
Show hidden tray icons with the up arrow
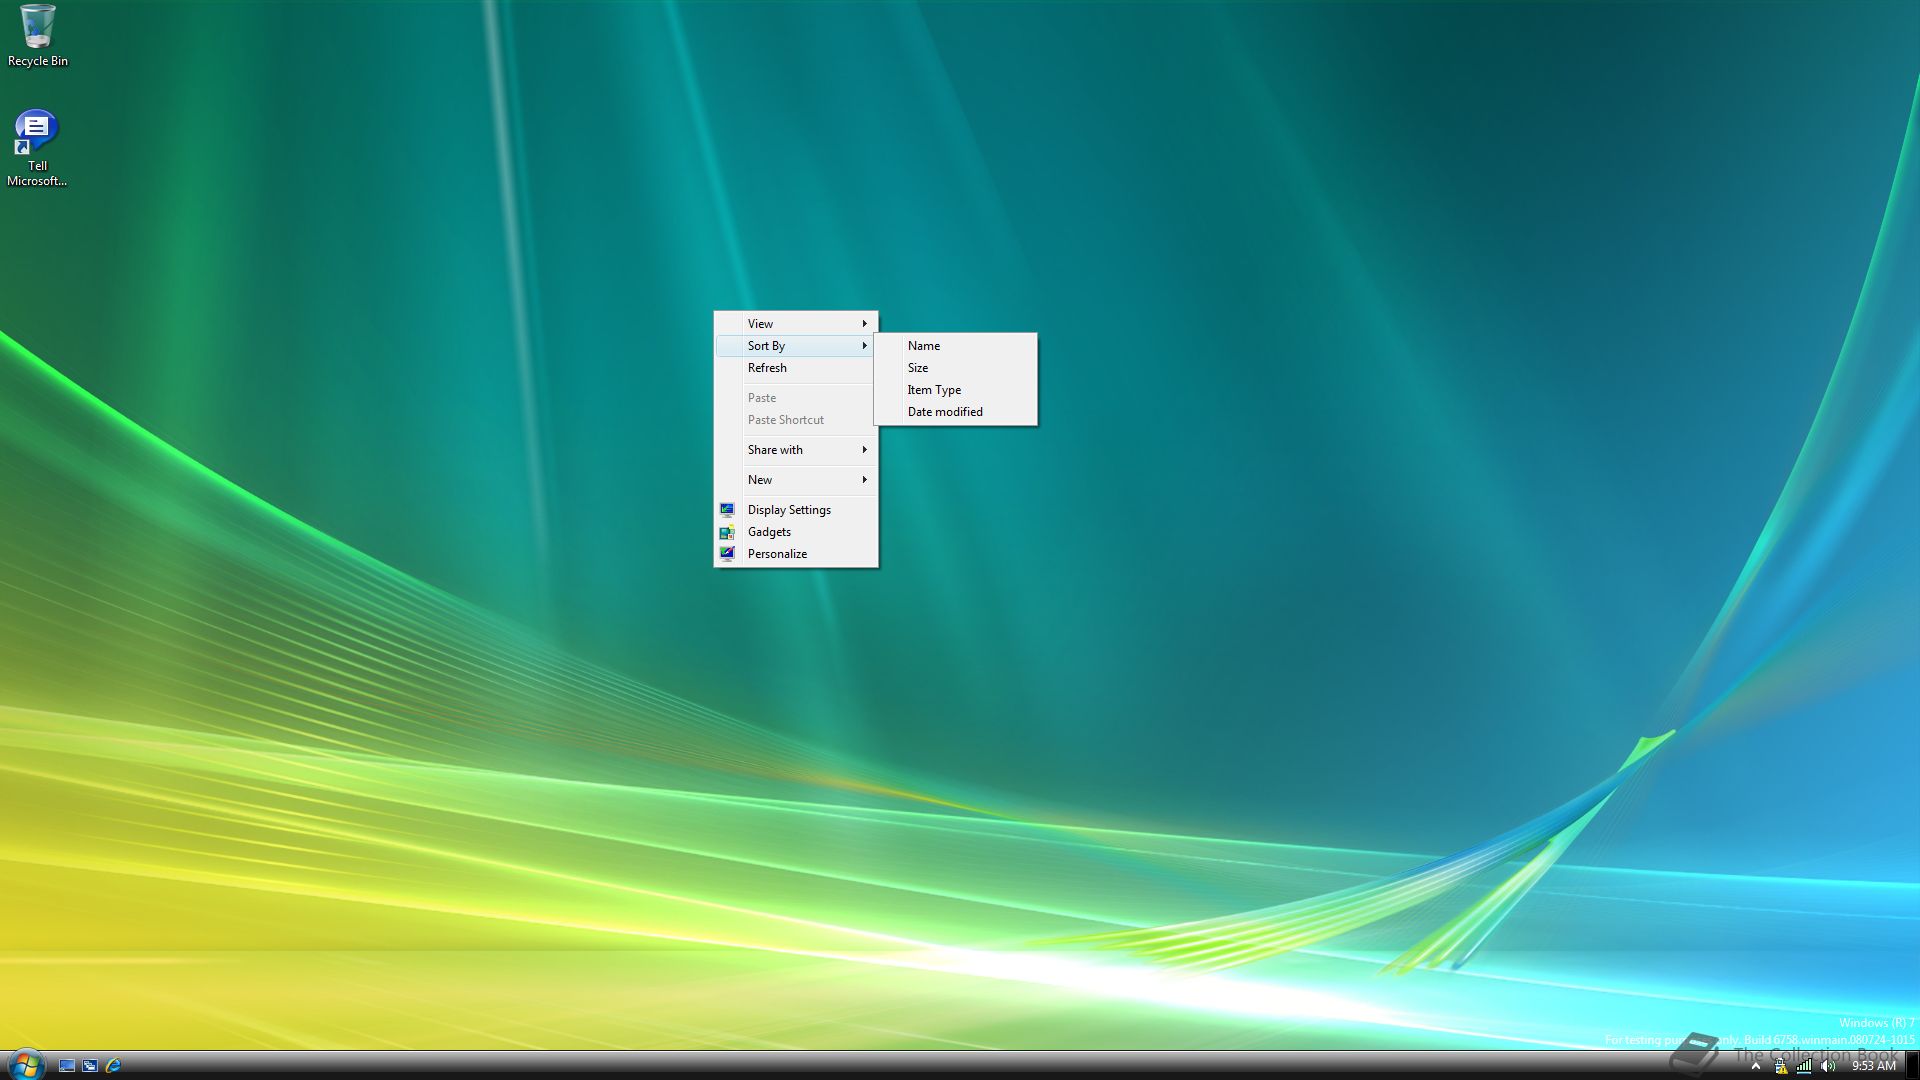click(1756, 1066)
